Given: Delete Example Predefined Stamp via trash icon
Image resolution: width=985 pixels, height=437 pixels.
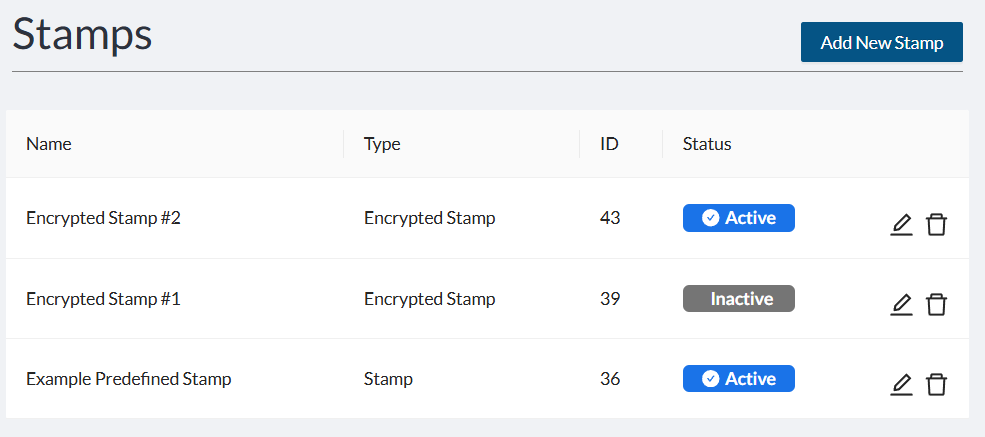Looking at the screenshot, I should (936, 384).
